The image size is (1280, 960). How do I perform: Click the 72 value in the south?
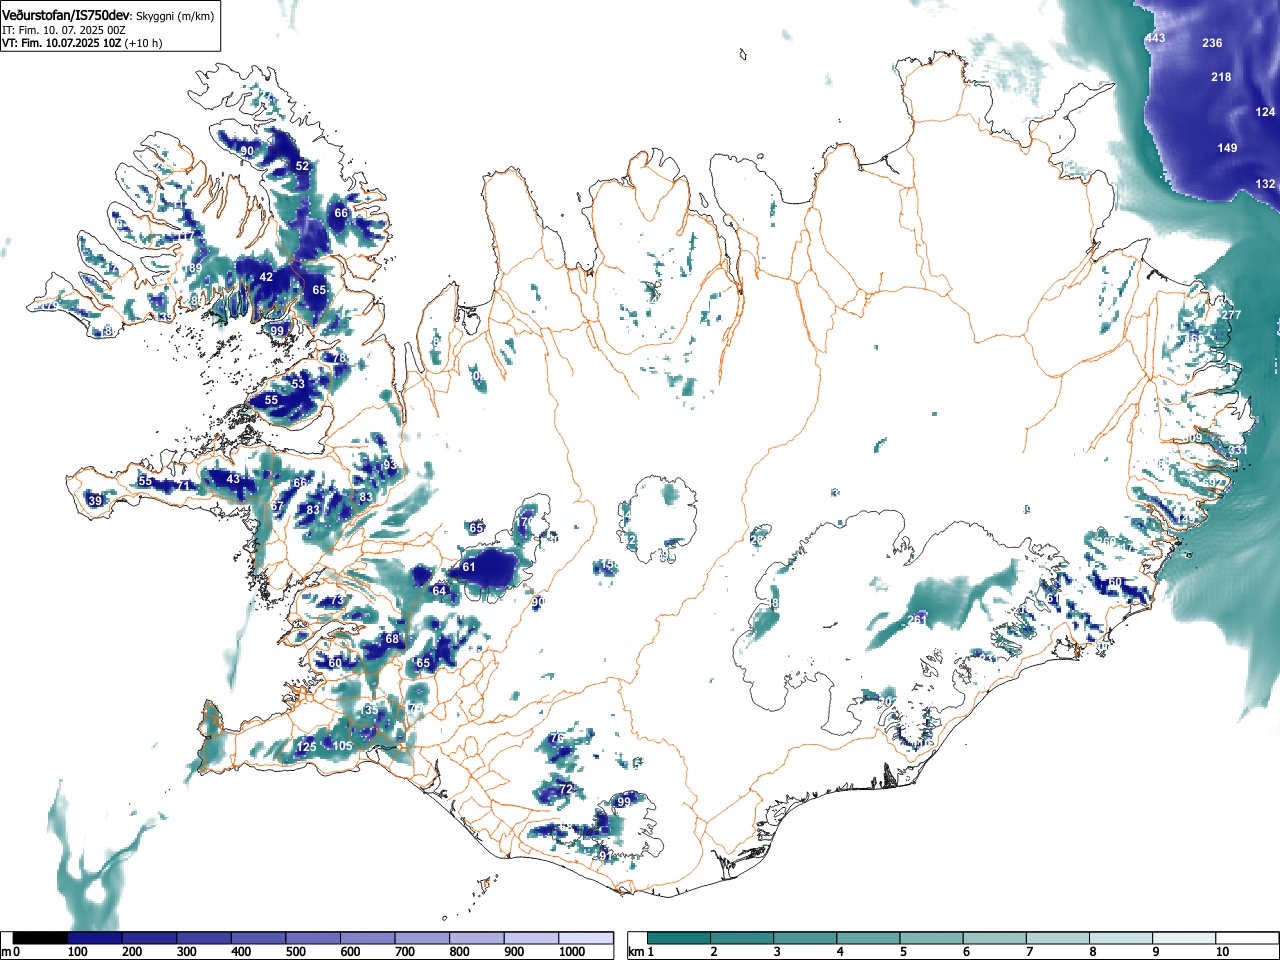point(566,789)
